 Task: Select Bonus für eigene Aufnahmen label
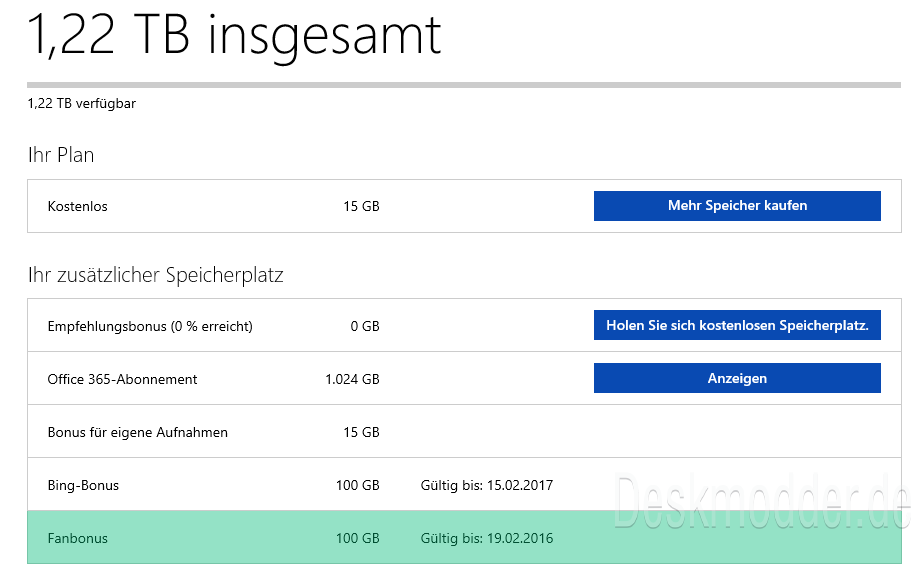tap(138, 432)
